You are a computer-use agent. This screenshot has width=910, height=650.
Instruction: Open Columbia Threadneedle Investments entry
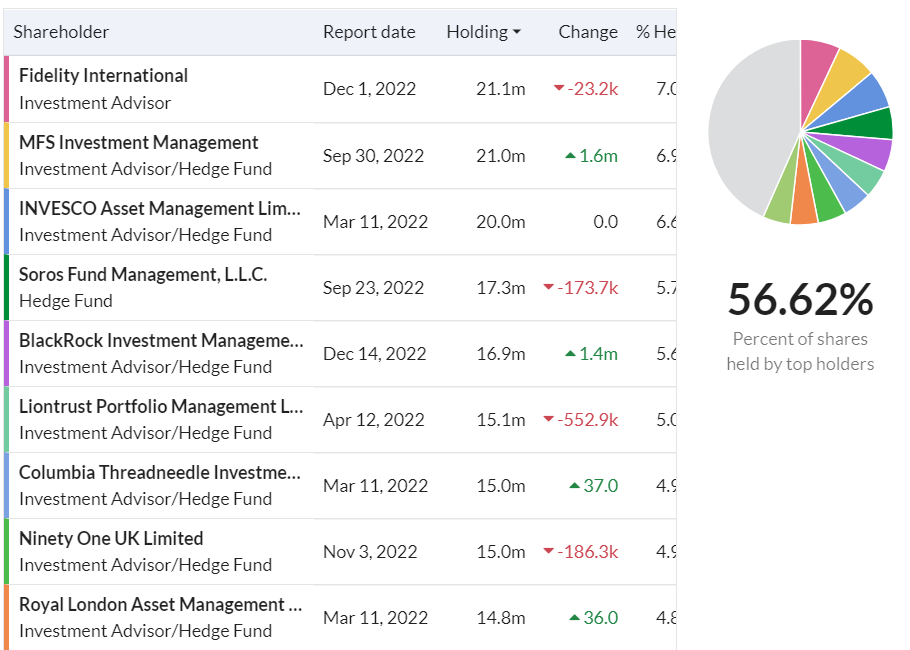click(160, 472)
